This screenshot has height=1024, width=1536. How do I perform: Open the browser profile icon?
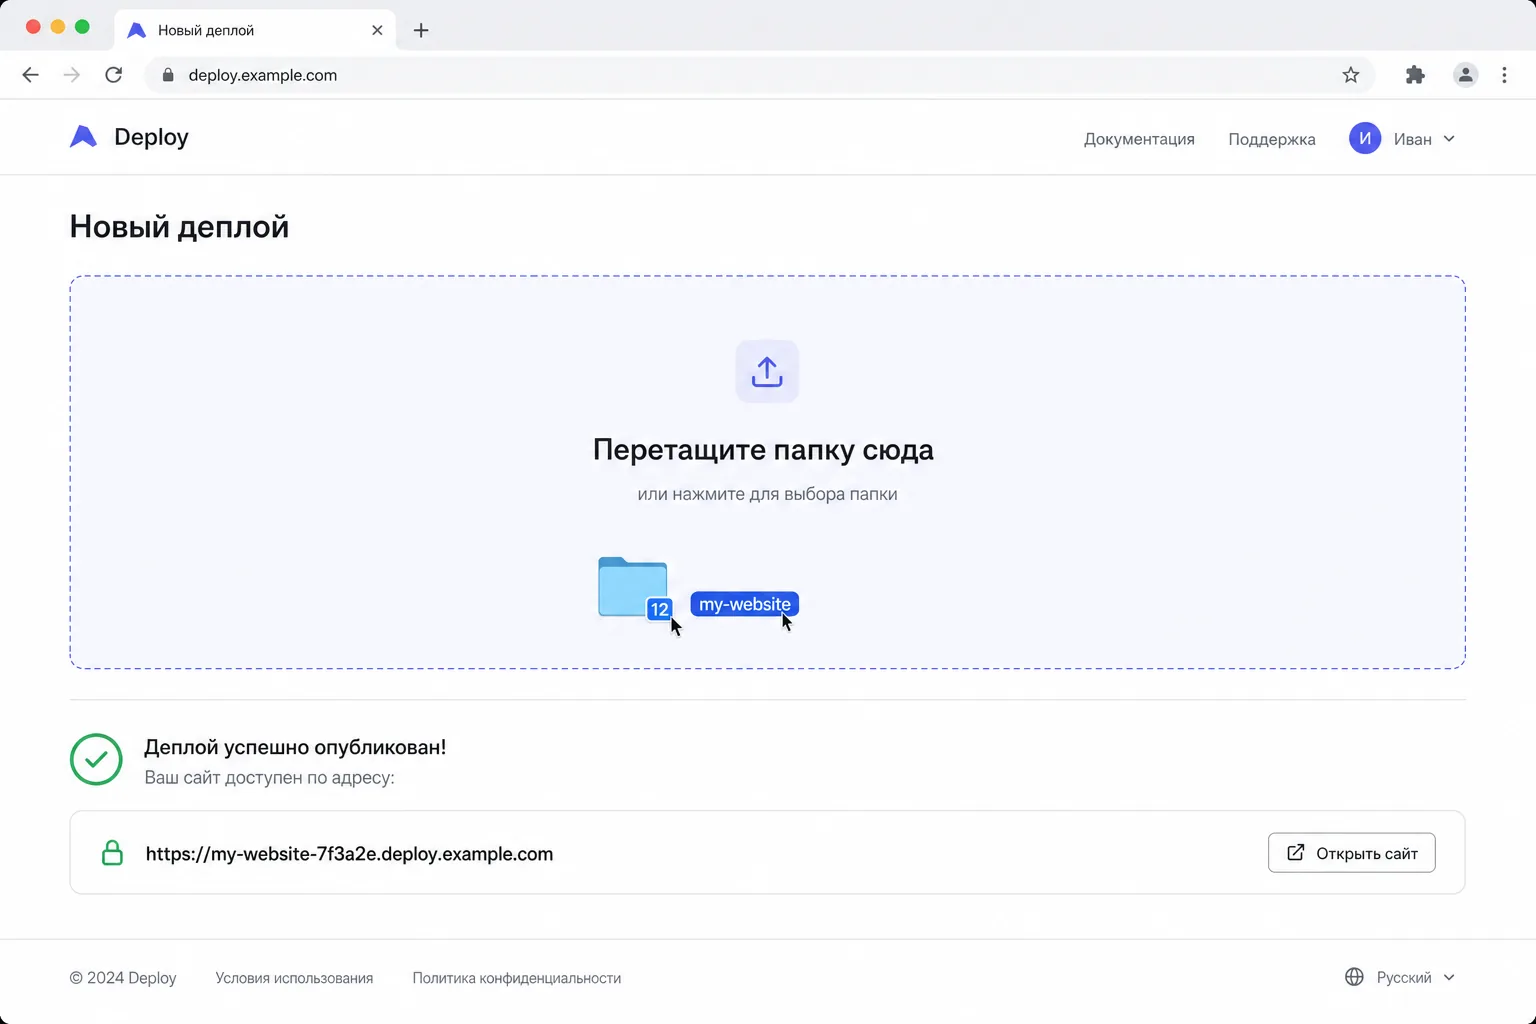pyautogui.click(x=1465, y=75)
